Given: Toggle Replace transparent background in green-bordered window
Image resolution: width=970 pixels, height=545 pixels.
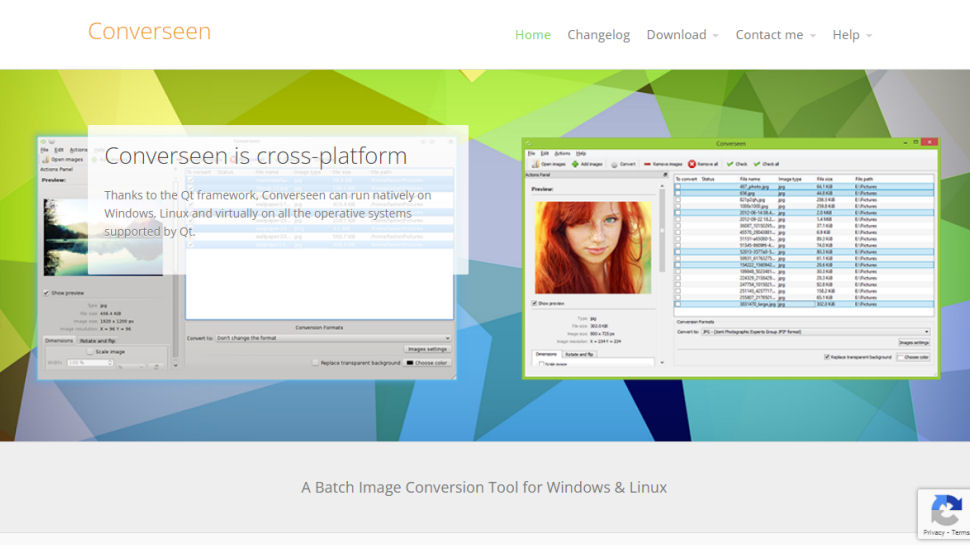Looking at the screenshot, I should point(826,357).
